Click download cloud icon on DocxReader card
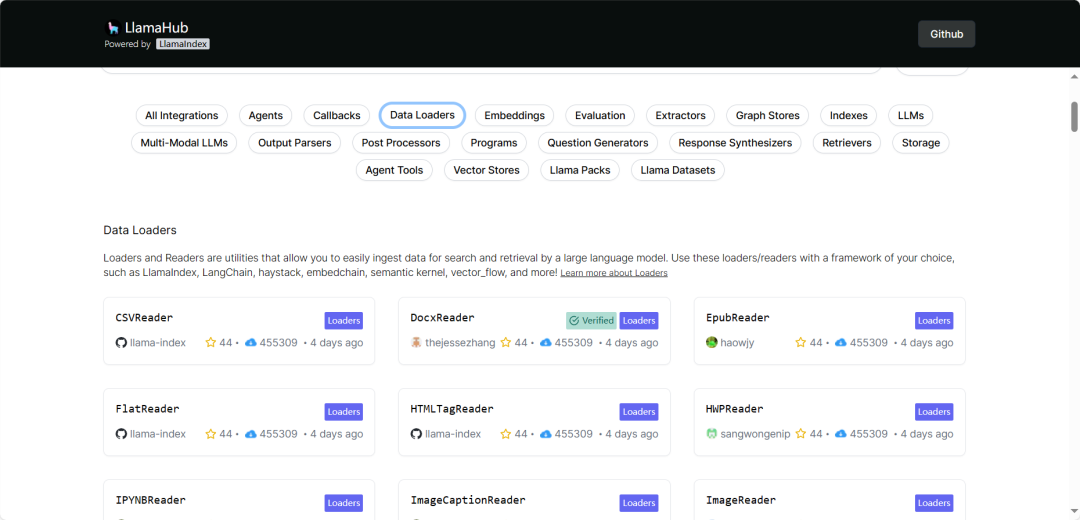The height and width of the screenshot is (520, 1080). click(546, 342)
